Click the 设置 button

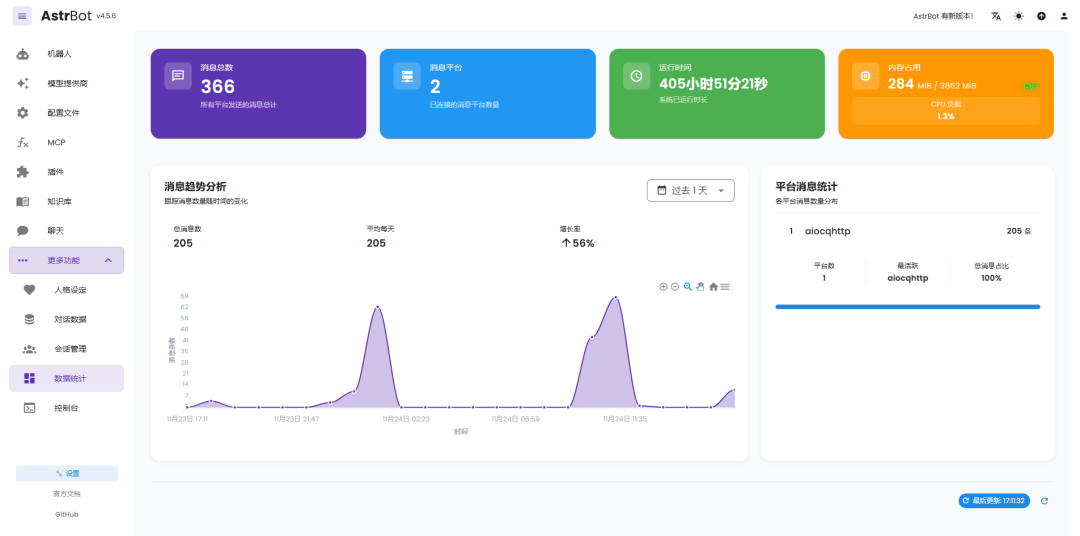pos(67,474)
